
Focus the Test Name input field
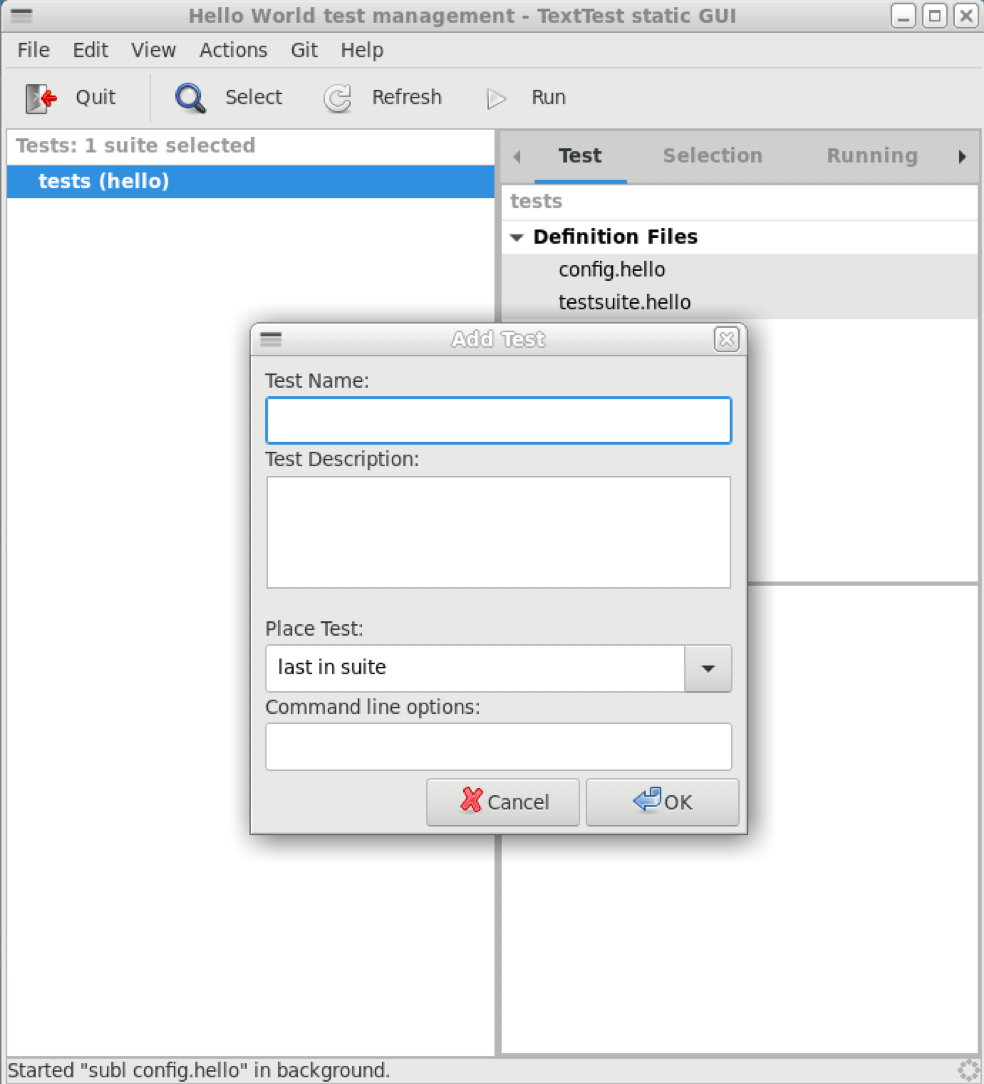[x=499, y=420]
